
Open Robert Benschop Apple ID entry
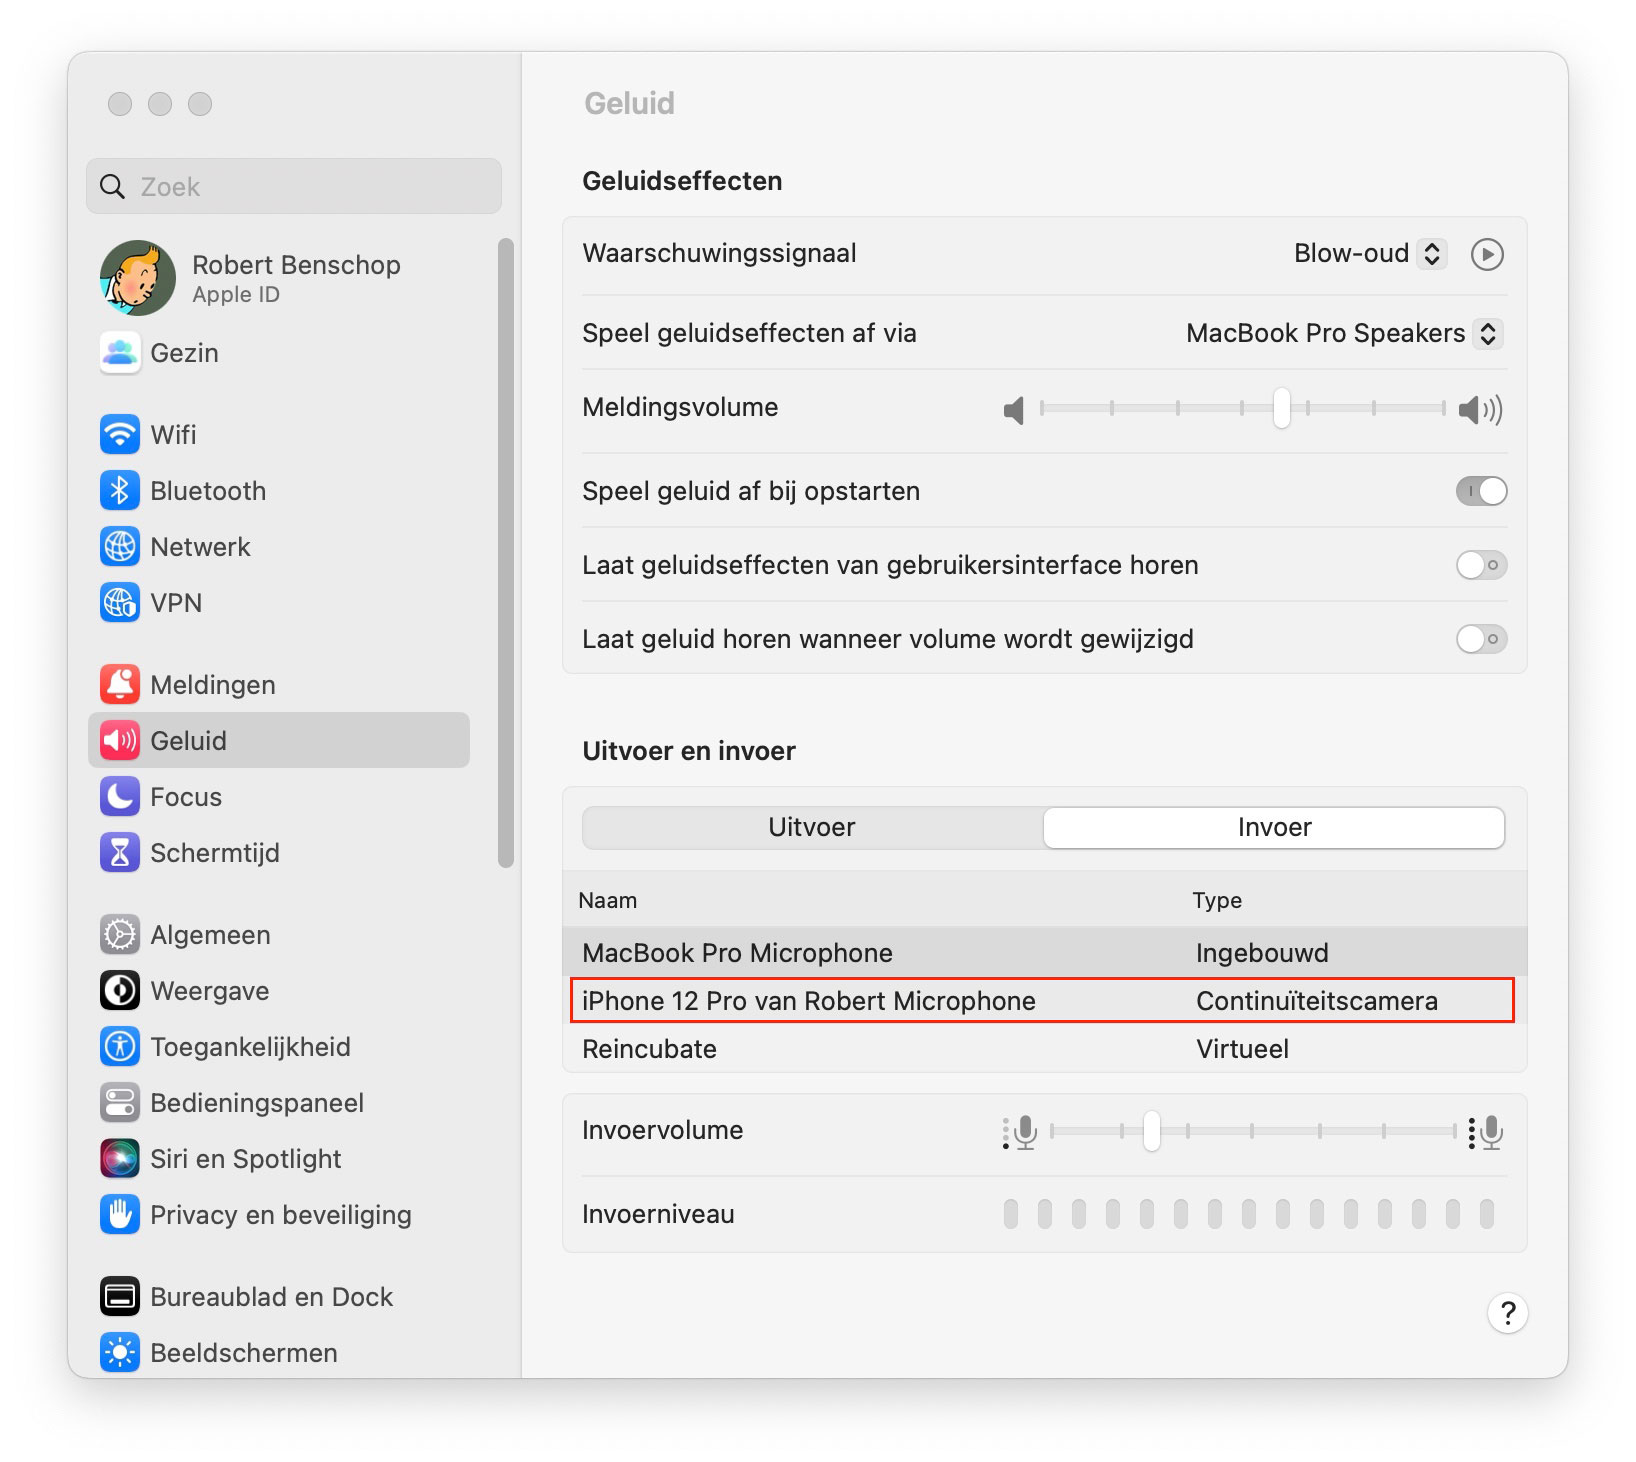(x=285, y=278)
